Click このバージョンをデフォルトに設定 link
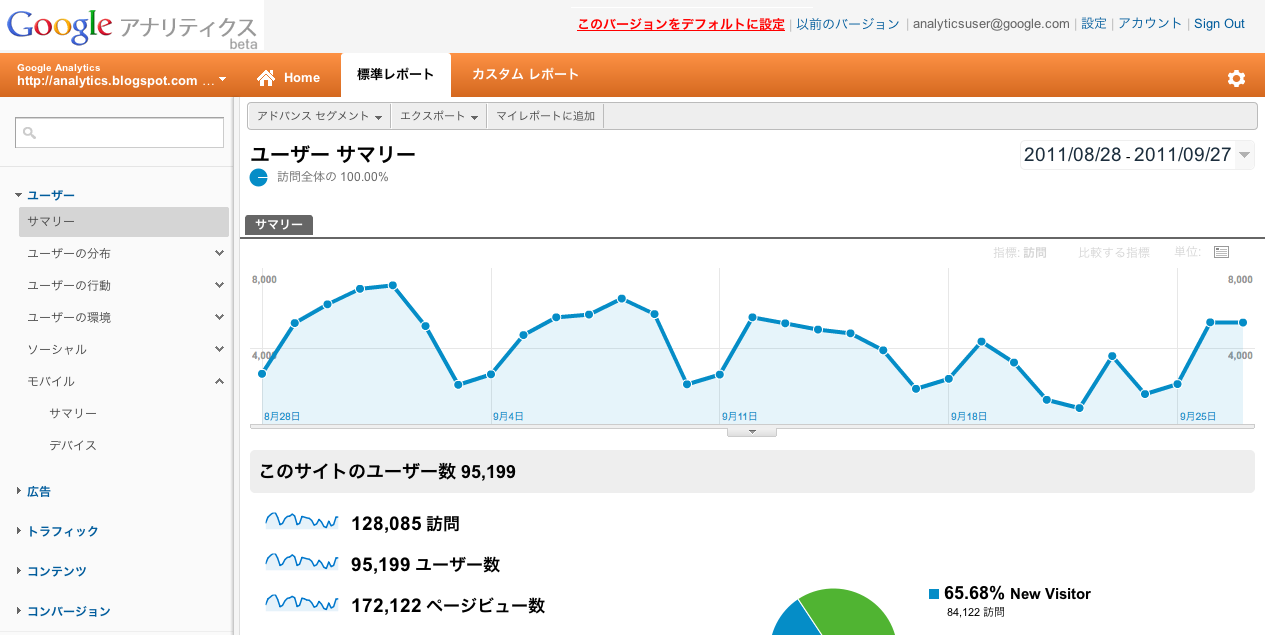The height and width of the screenshot is (635, 1265). [681, 24]
